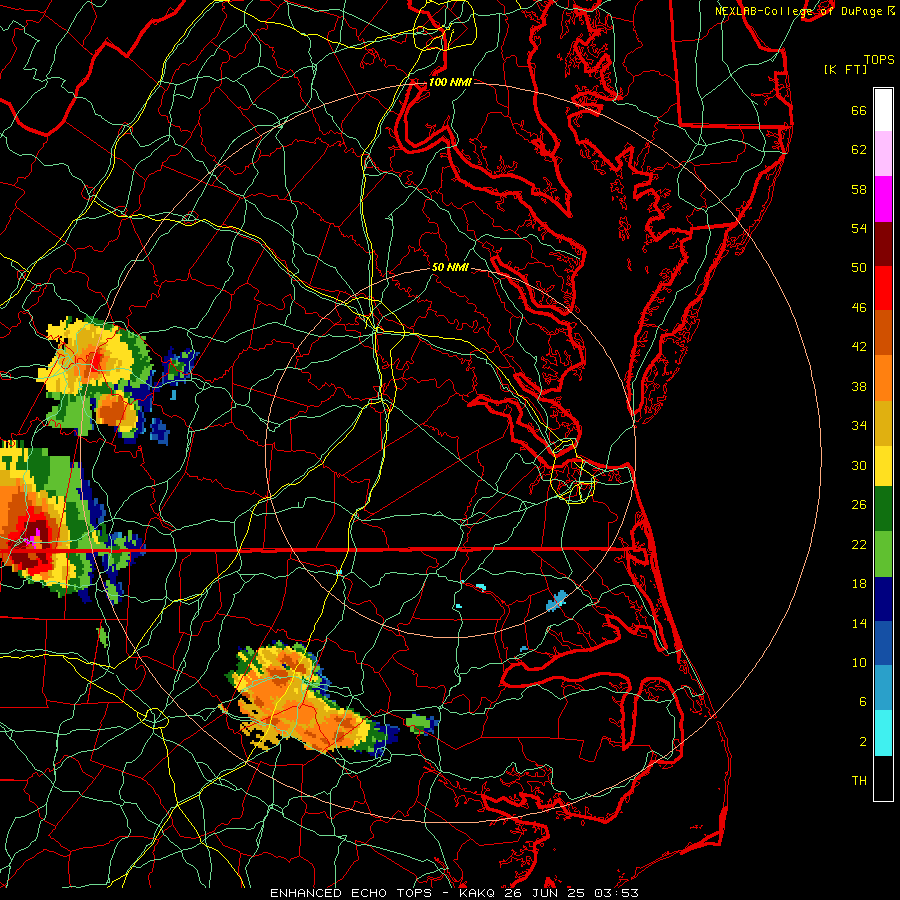Click the 100 NMI range ring label

pyautogui.click(x=450, y=82)
